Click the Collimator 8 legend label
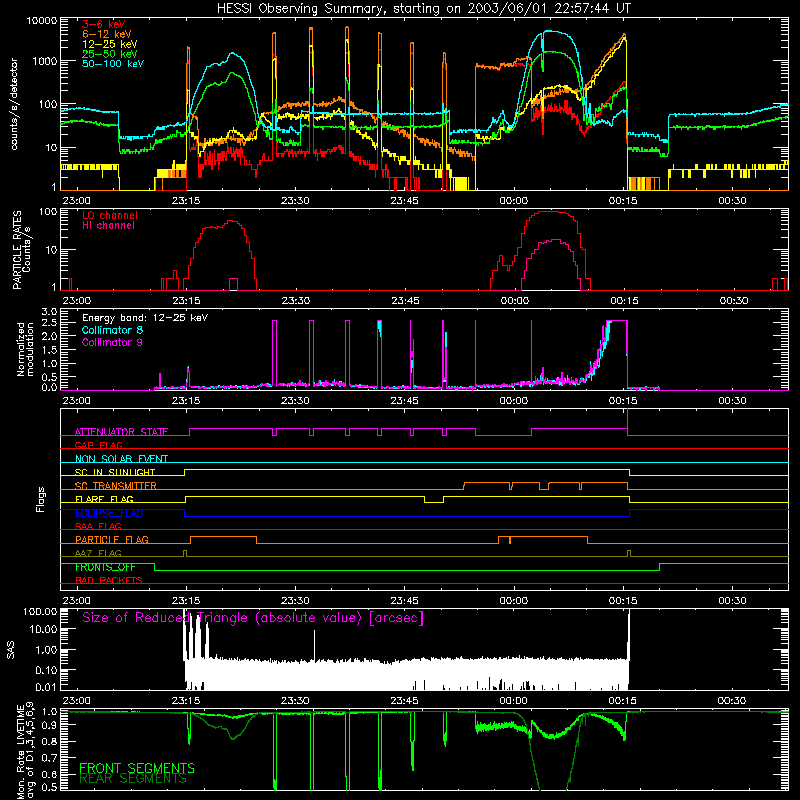This screenshot has height=800, width=800. [x=112, y=330]
